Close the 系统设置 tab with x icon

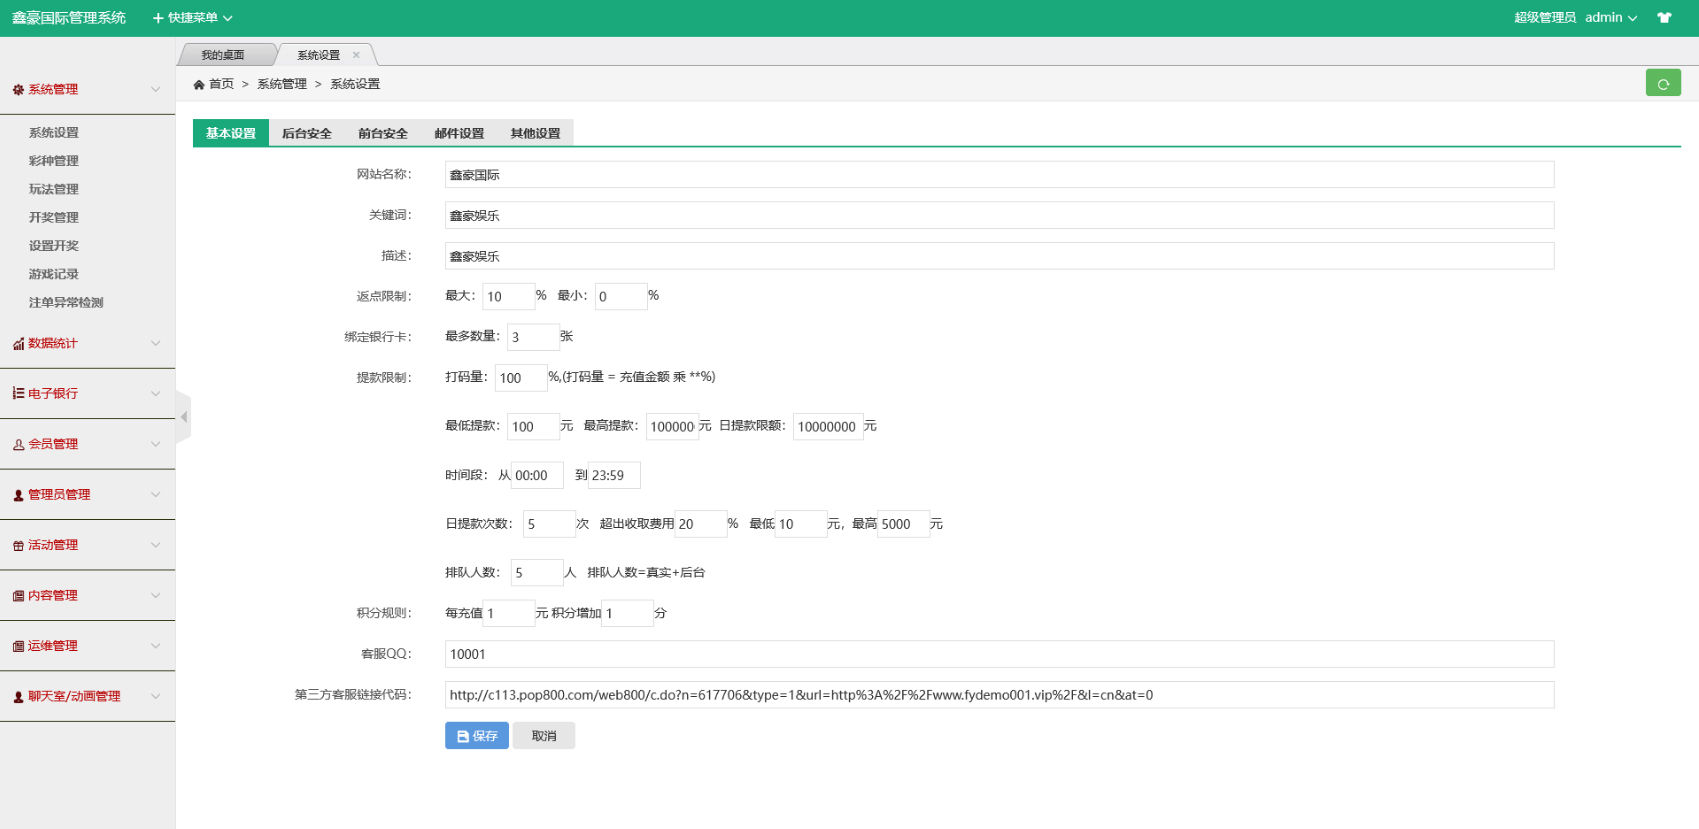pos(356,55)
